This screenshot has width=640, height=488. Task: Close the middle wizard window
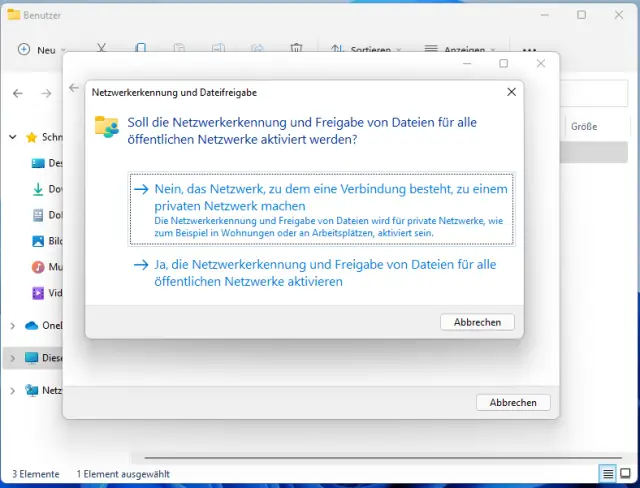[x=541, y=63]
